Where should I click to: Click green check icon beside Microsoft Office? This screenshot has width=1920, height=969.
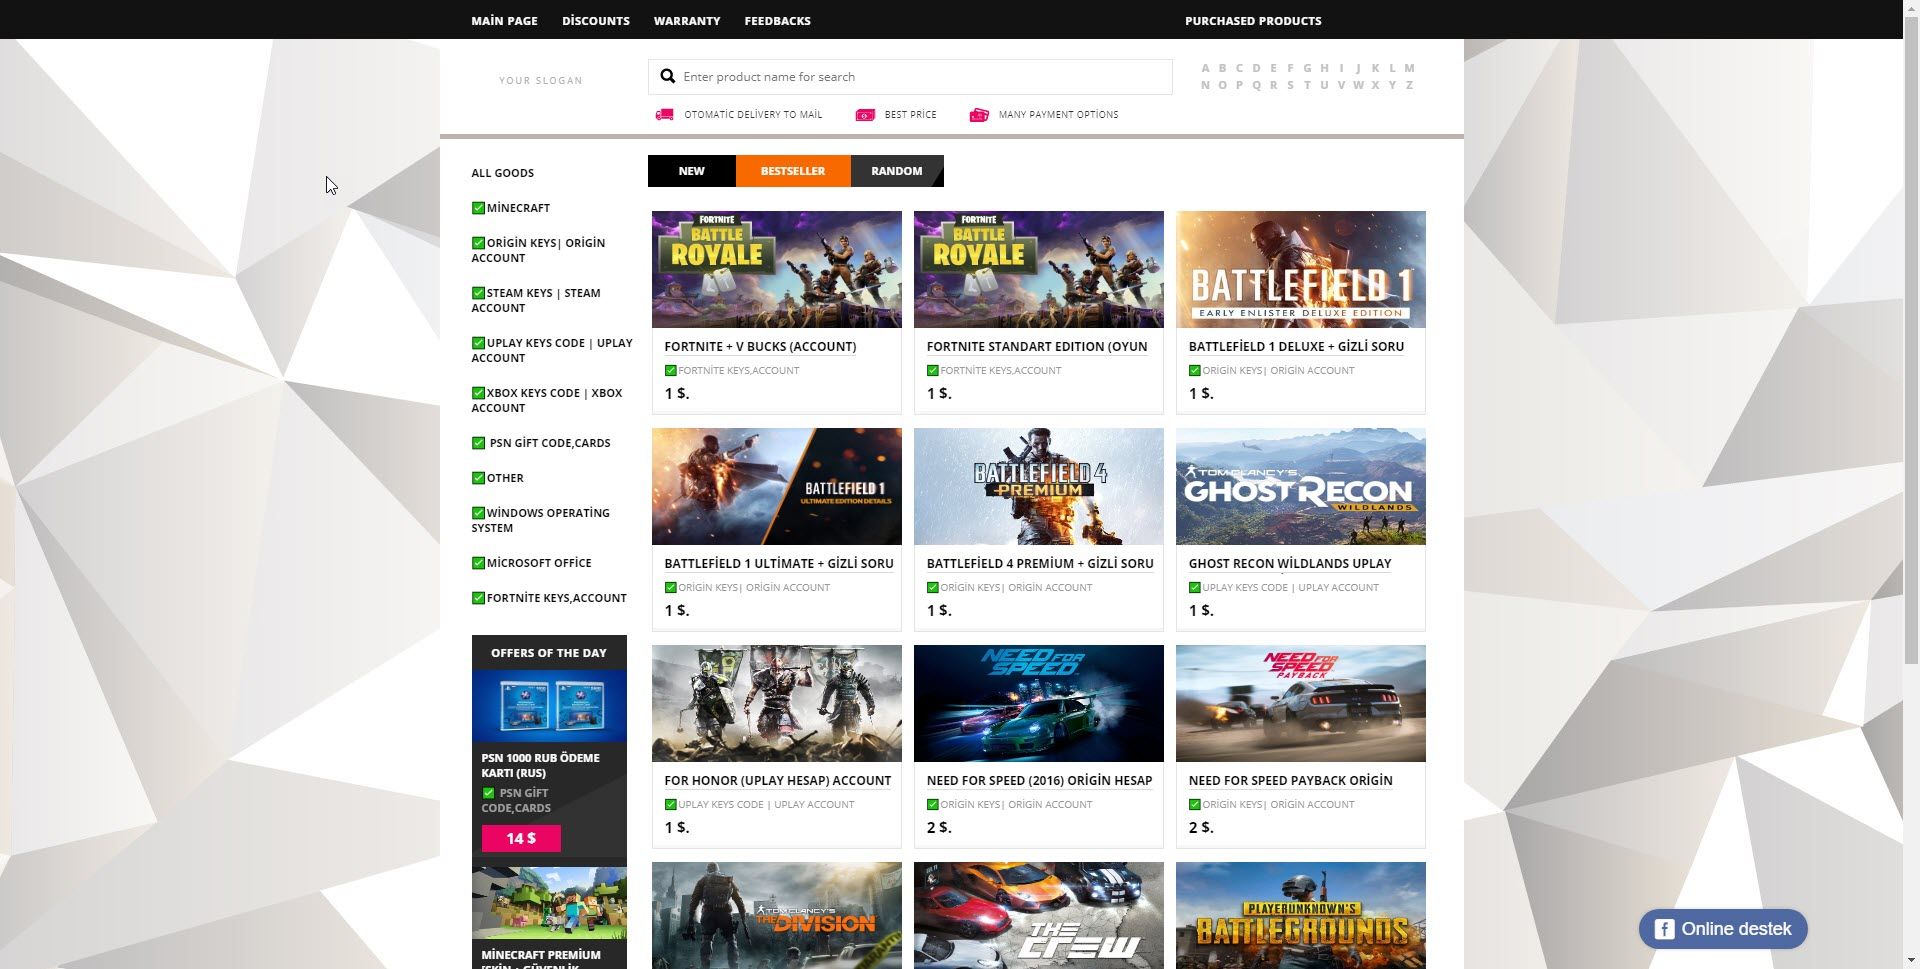tap(478, 563)
